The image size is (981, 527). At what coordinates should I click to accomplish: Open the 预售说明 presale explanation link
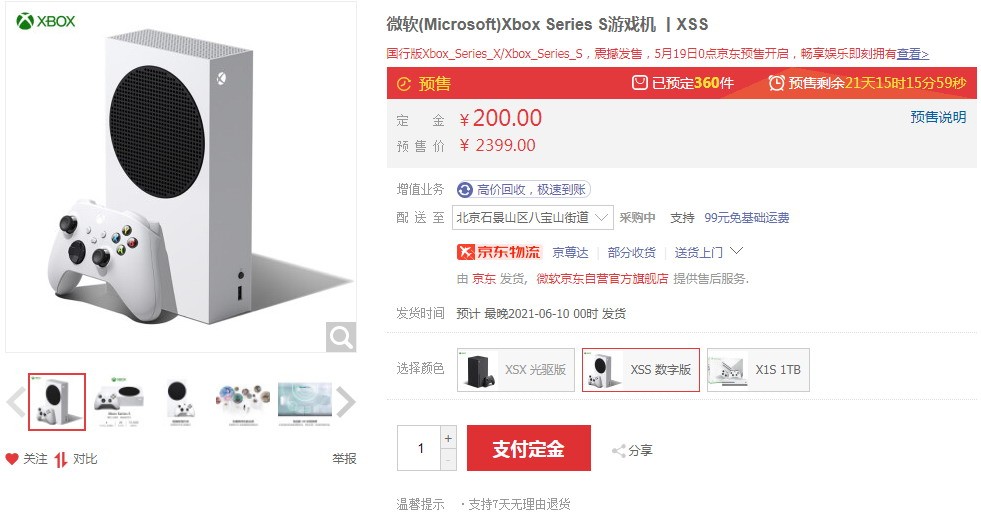[938, 117]
